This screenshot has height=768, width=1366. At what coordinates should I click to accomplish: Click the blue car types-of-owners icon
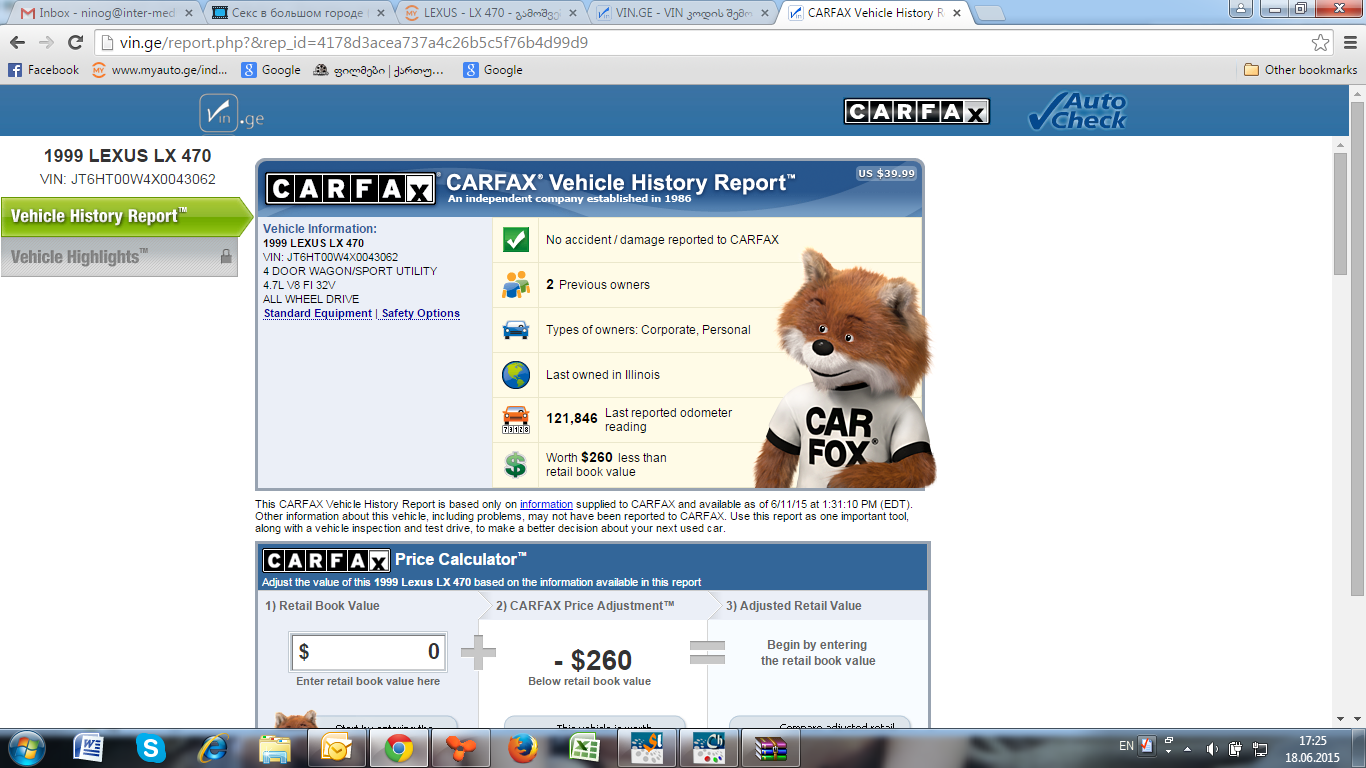click(x=515, y=330)
